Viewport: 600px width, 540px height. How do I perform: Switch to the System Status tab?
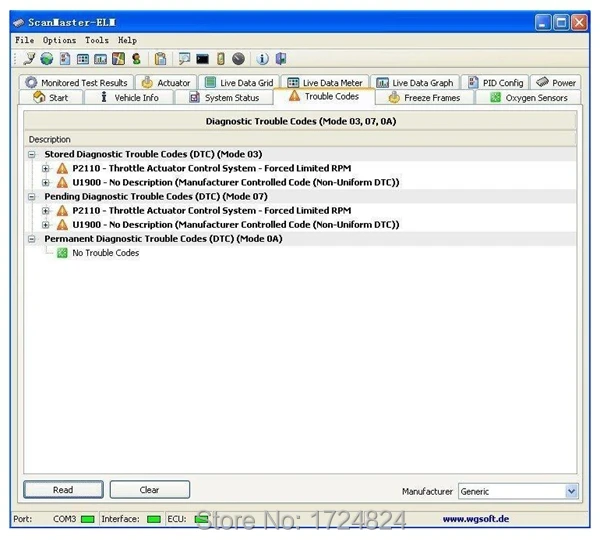click(x=224, y=98)
